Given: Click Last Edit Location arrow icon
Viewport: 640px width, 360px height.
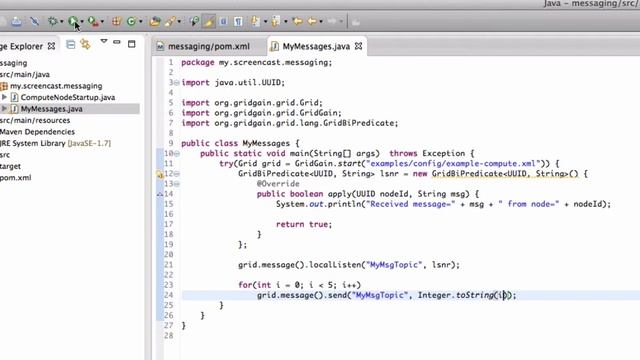Looking at the screenshot, I should [298, 21].
